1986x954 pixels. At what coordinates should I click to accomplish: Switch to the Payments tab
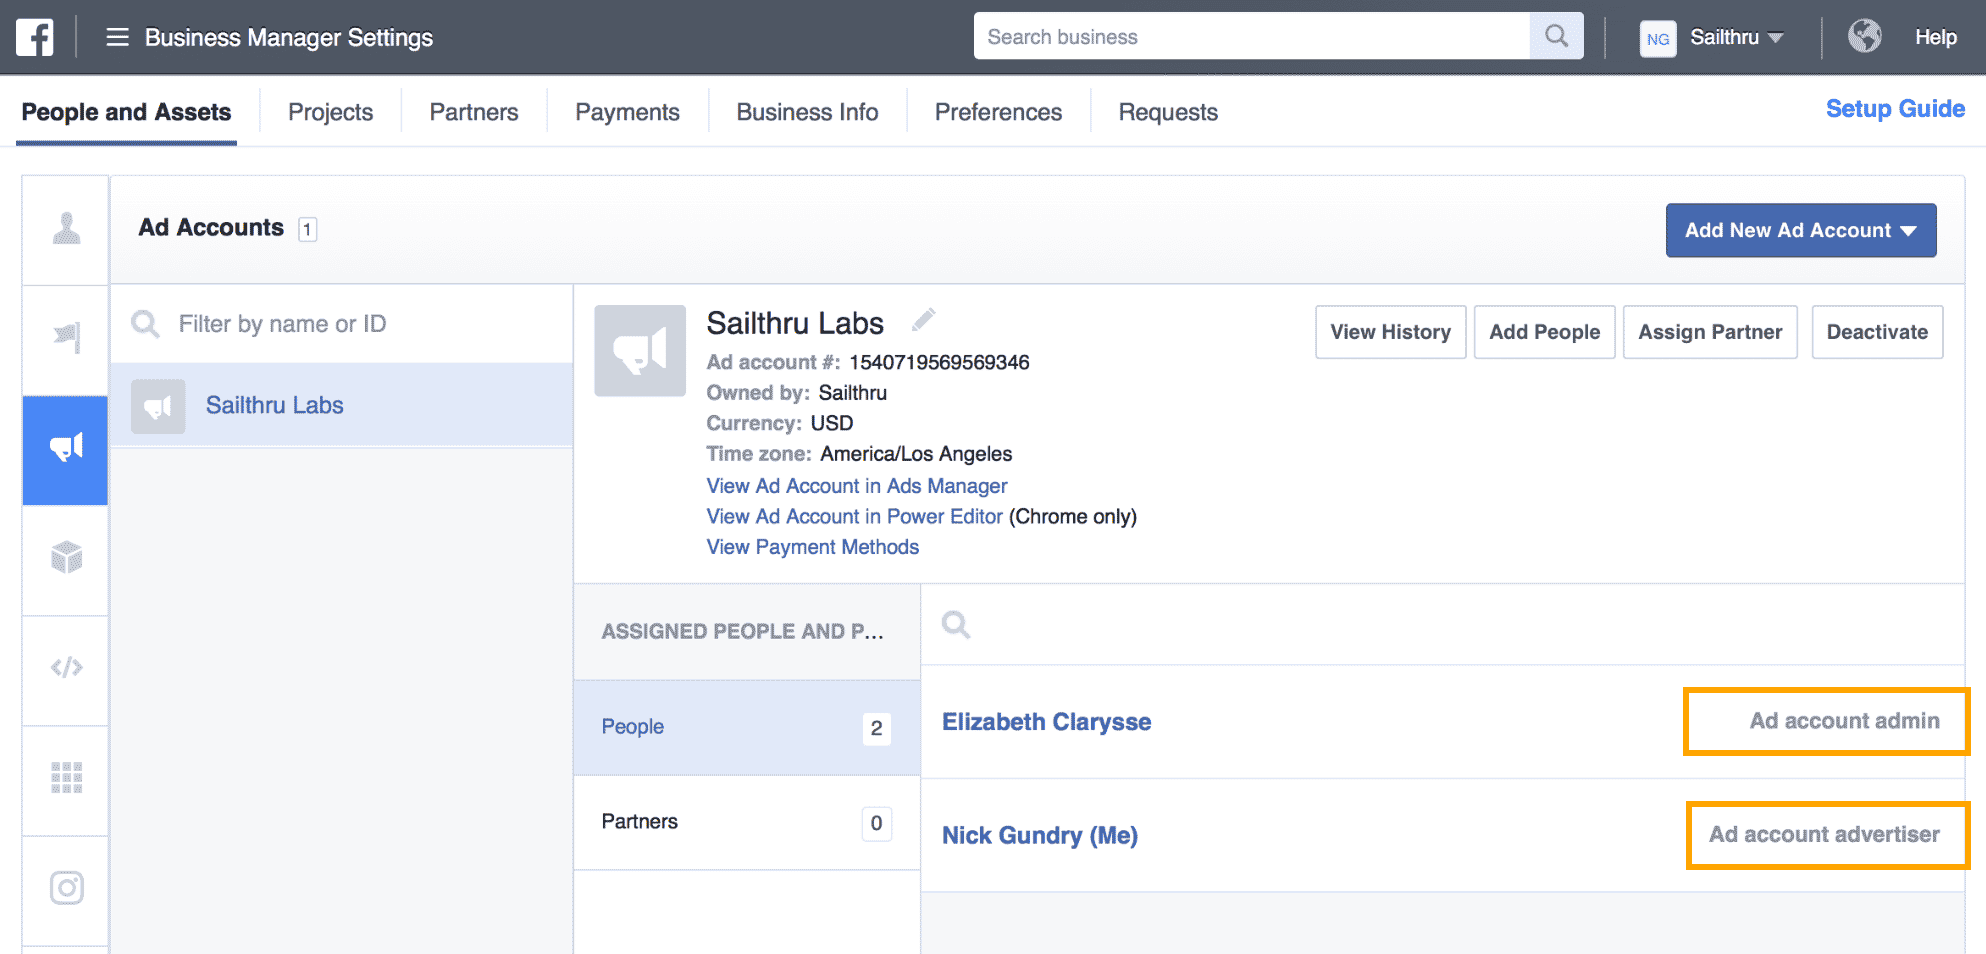click(x=627, y=112)
